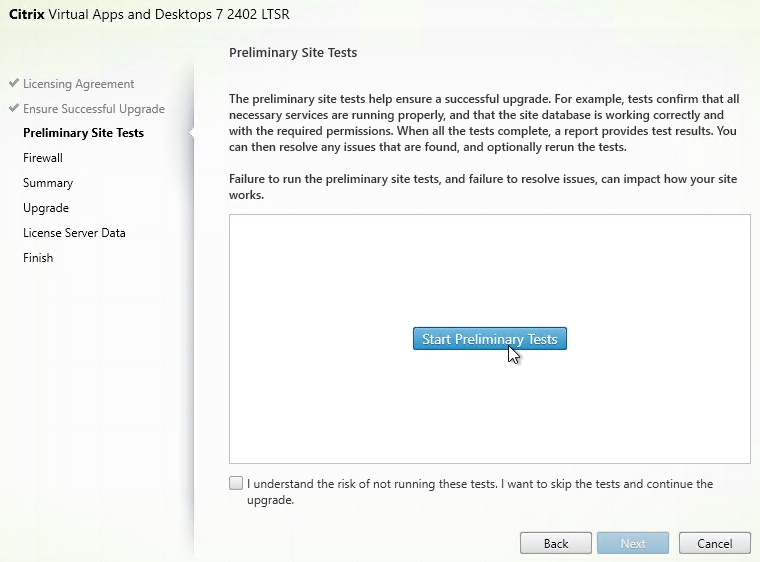The height and width of the screenshot is (562, 760).
Task: Start the preliminary tests
Action: tap(490, 339)
